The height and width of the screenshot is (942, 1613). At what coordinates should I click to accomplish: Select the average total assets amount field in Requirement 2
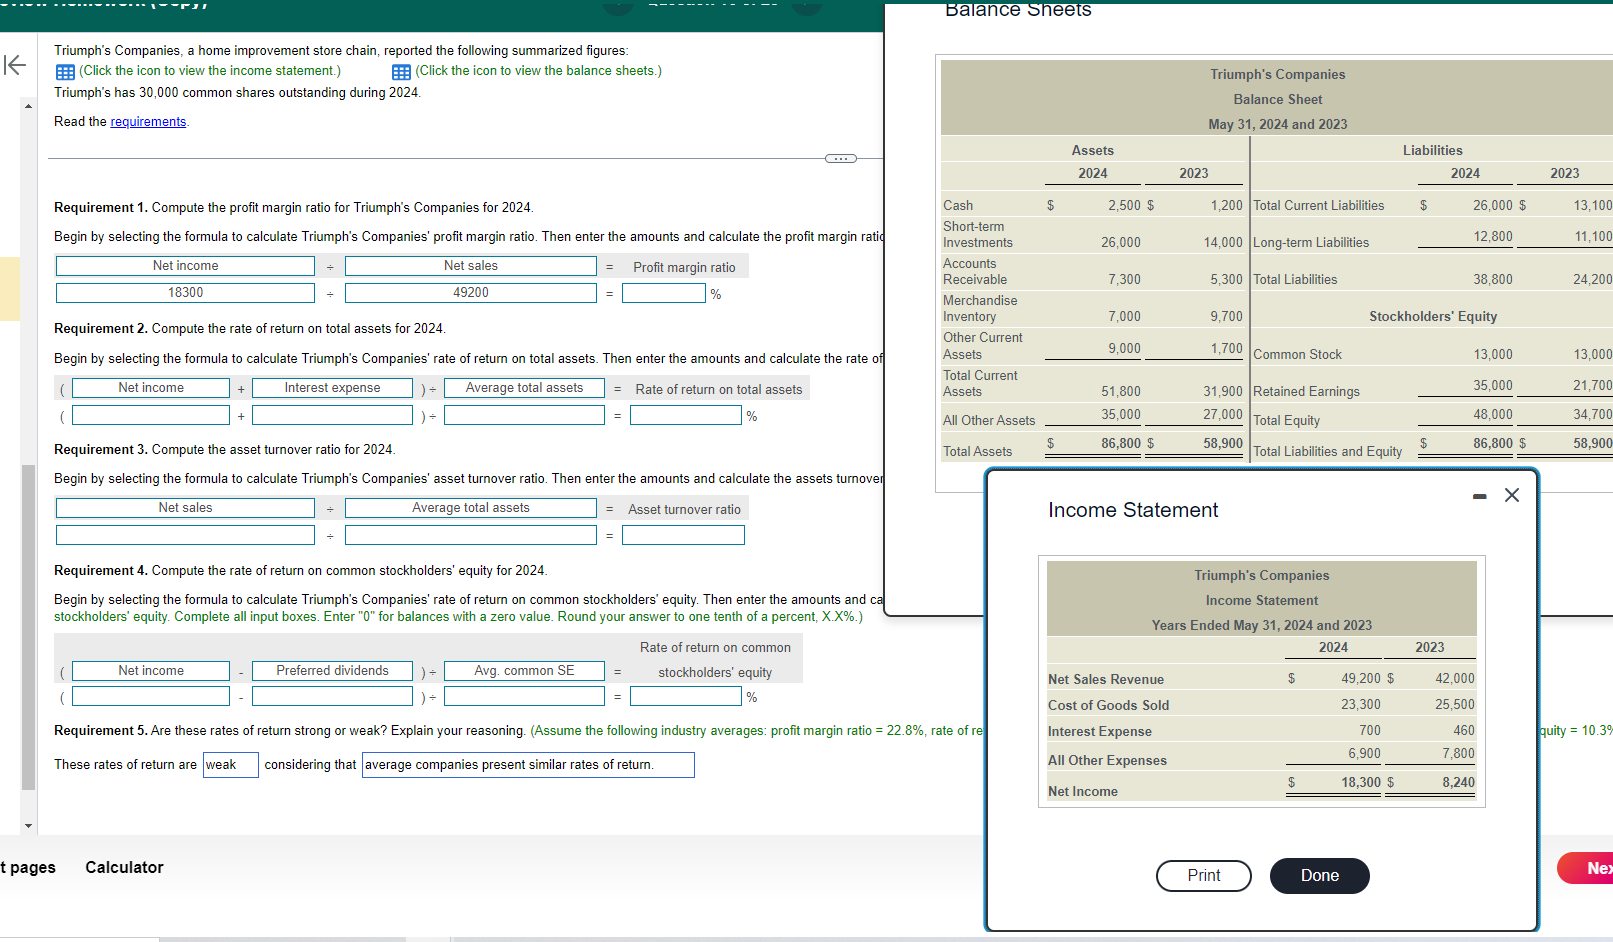click(524, 415)
